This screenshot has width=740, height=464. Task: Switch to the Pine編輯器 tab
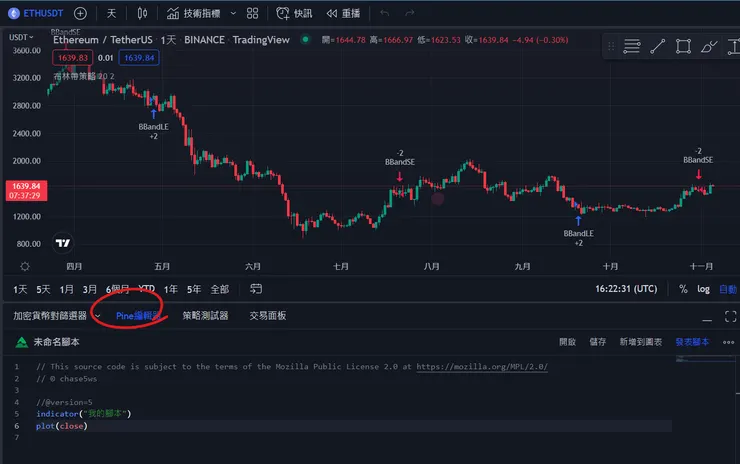click(x=138, y=316)
